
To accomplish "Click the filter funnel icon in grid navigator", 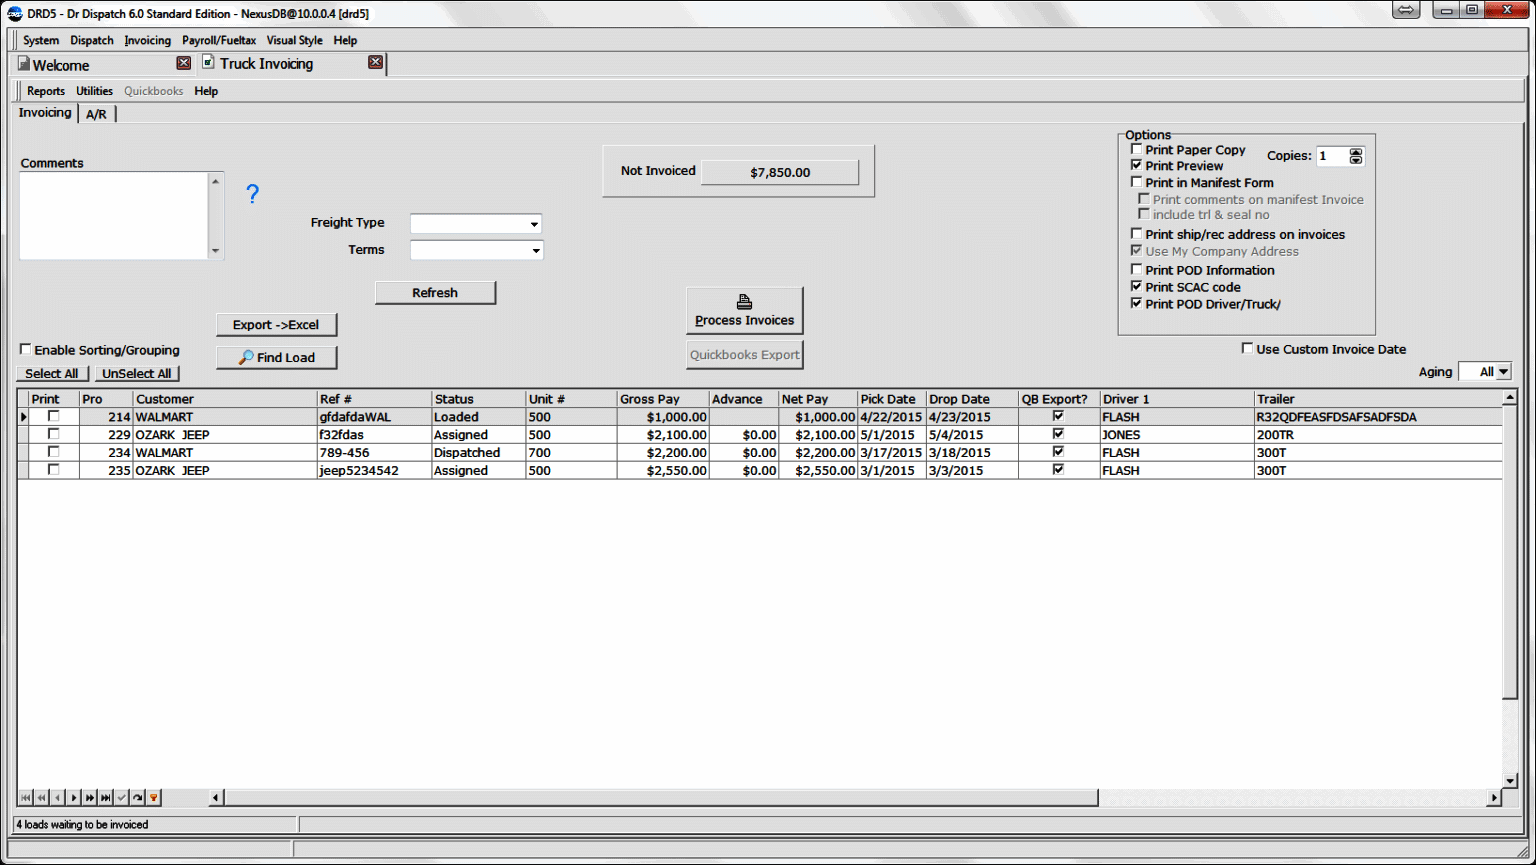I will click(153, 797).
